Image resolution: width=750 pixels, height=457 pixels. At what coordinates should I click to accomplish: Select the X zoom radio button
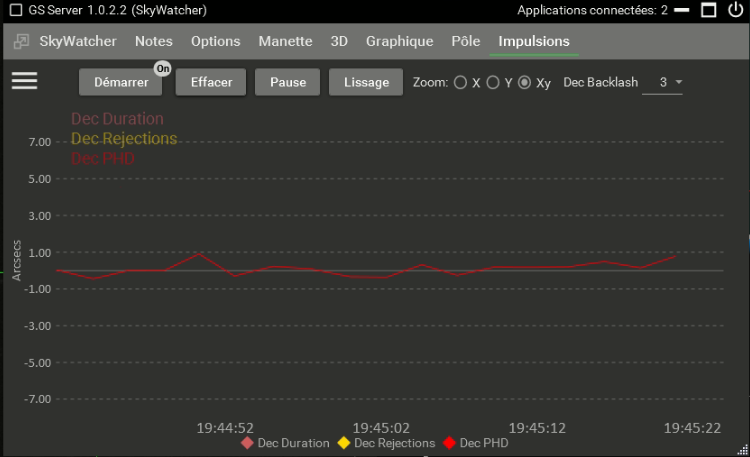coord(460,82)
